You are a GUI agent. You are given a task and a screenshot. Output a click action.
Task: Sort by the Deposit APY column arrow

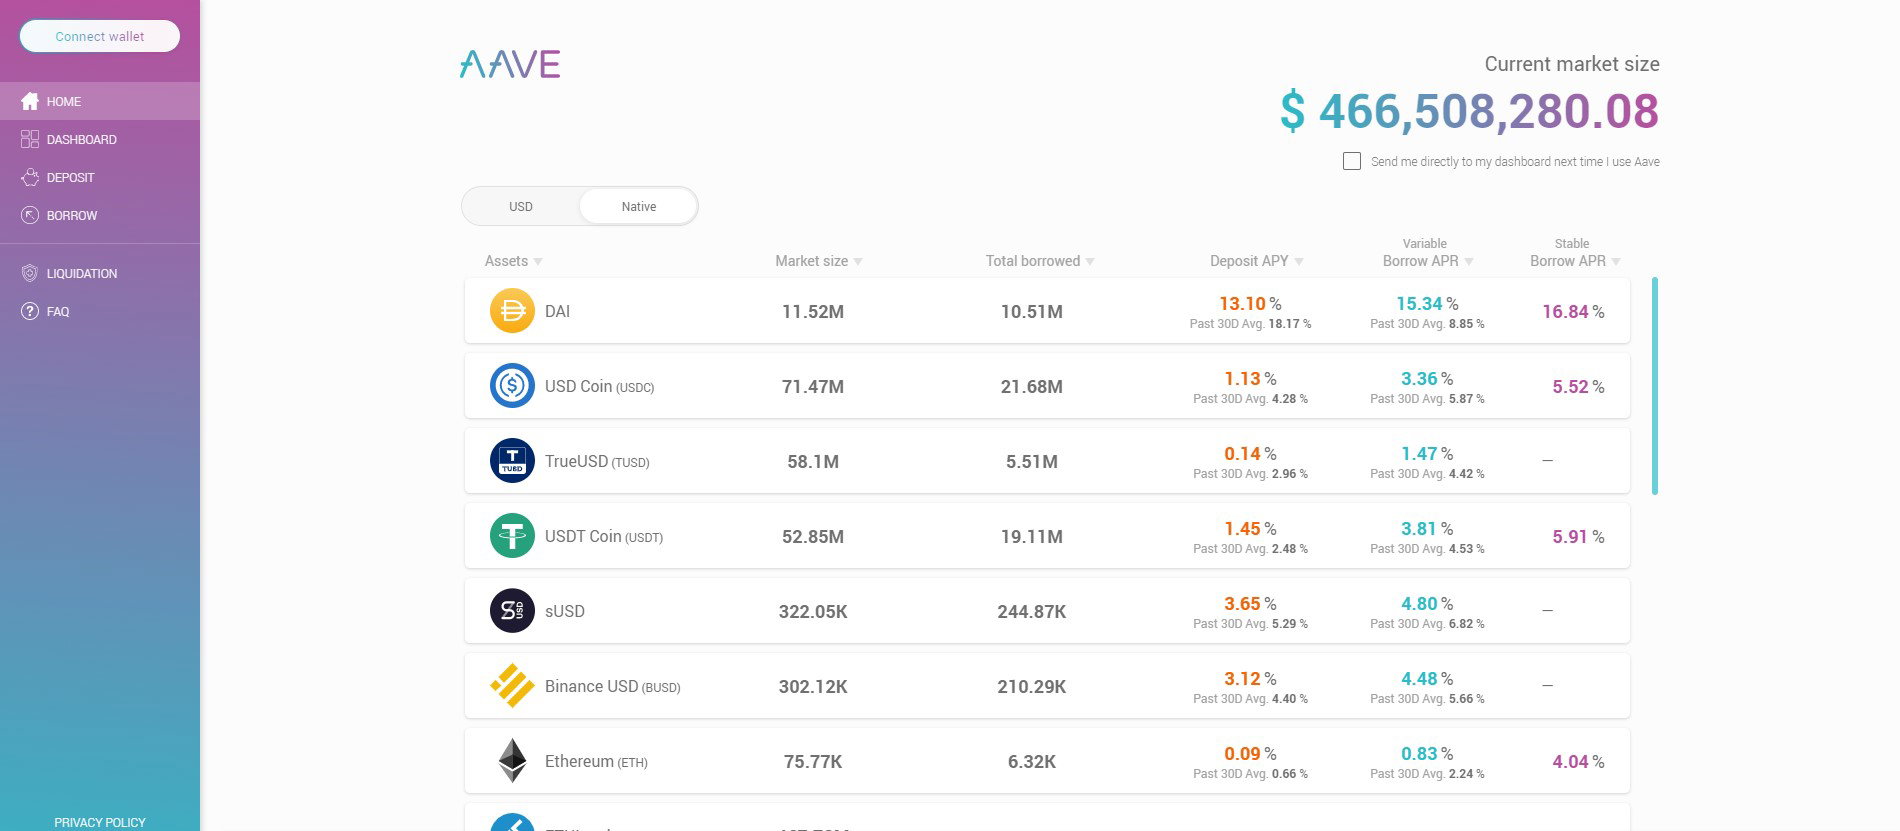pos(1299,262)
